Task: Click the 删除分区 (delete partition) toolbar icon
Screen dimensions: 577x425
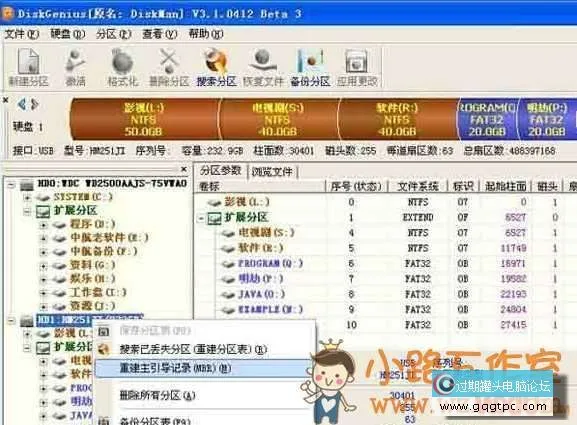Action: [169, 67]
